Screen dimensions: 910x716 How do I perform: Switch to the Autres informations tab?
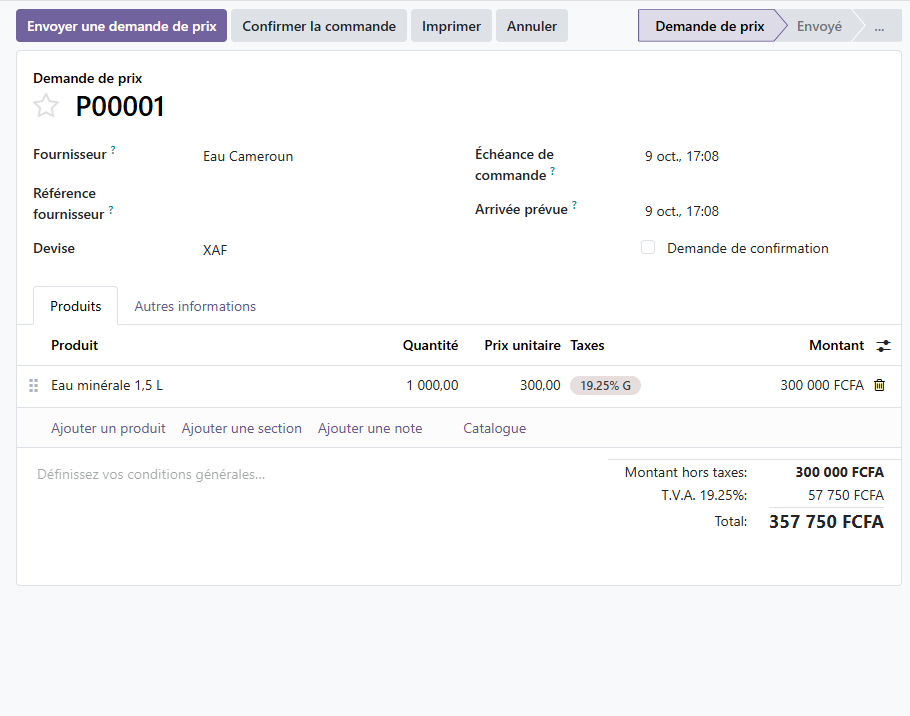pos(195,306)
